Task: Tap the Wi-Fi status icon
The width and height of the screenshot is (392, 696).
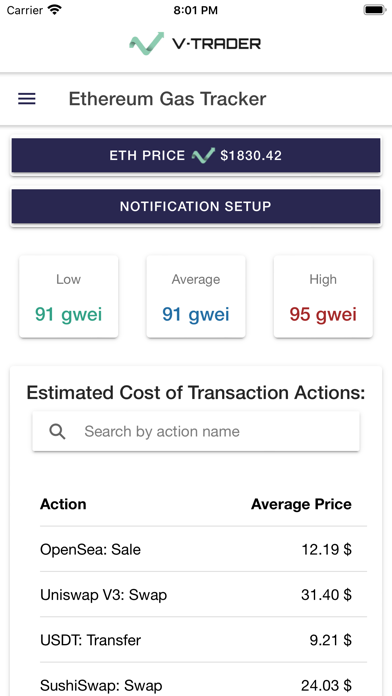Action: click(x=55, y=10)
